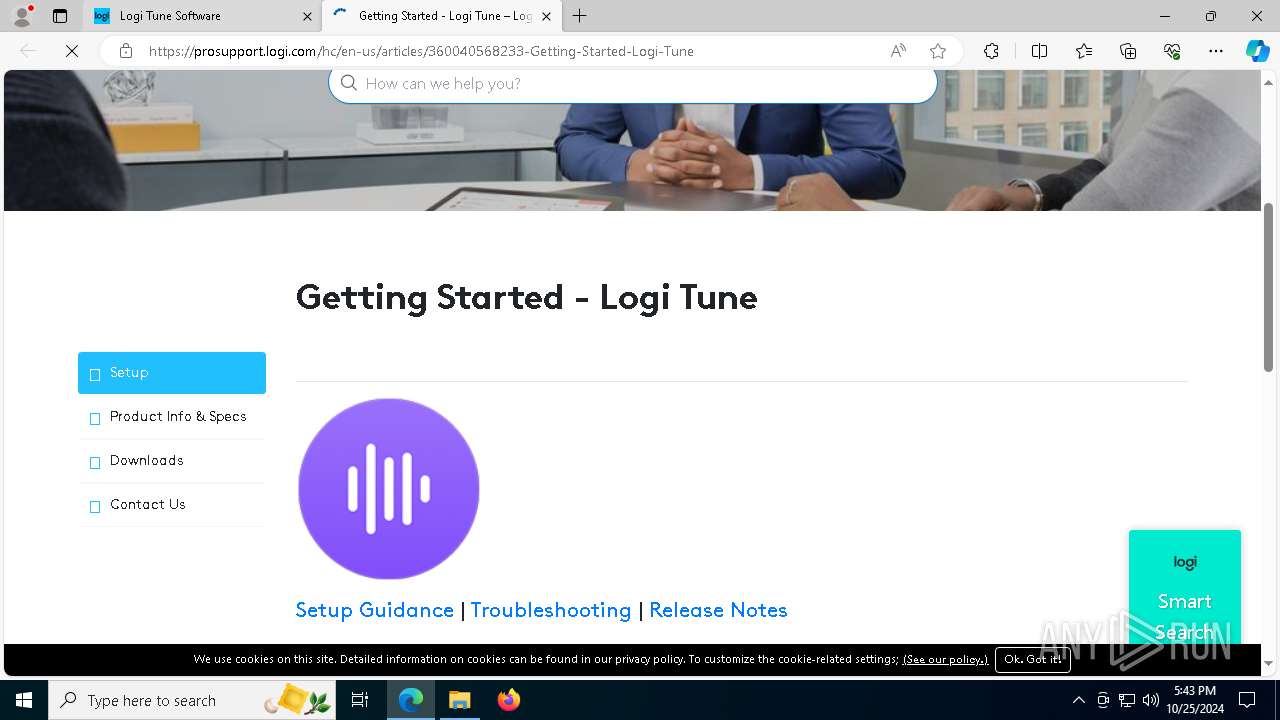Open Microsoft Edge from taskbar
1280x720 pixels.
(x=411, y=700)
